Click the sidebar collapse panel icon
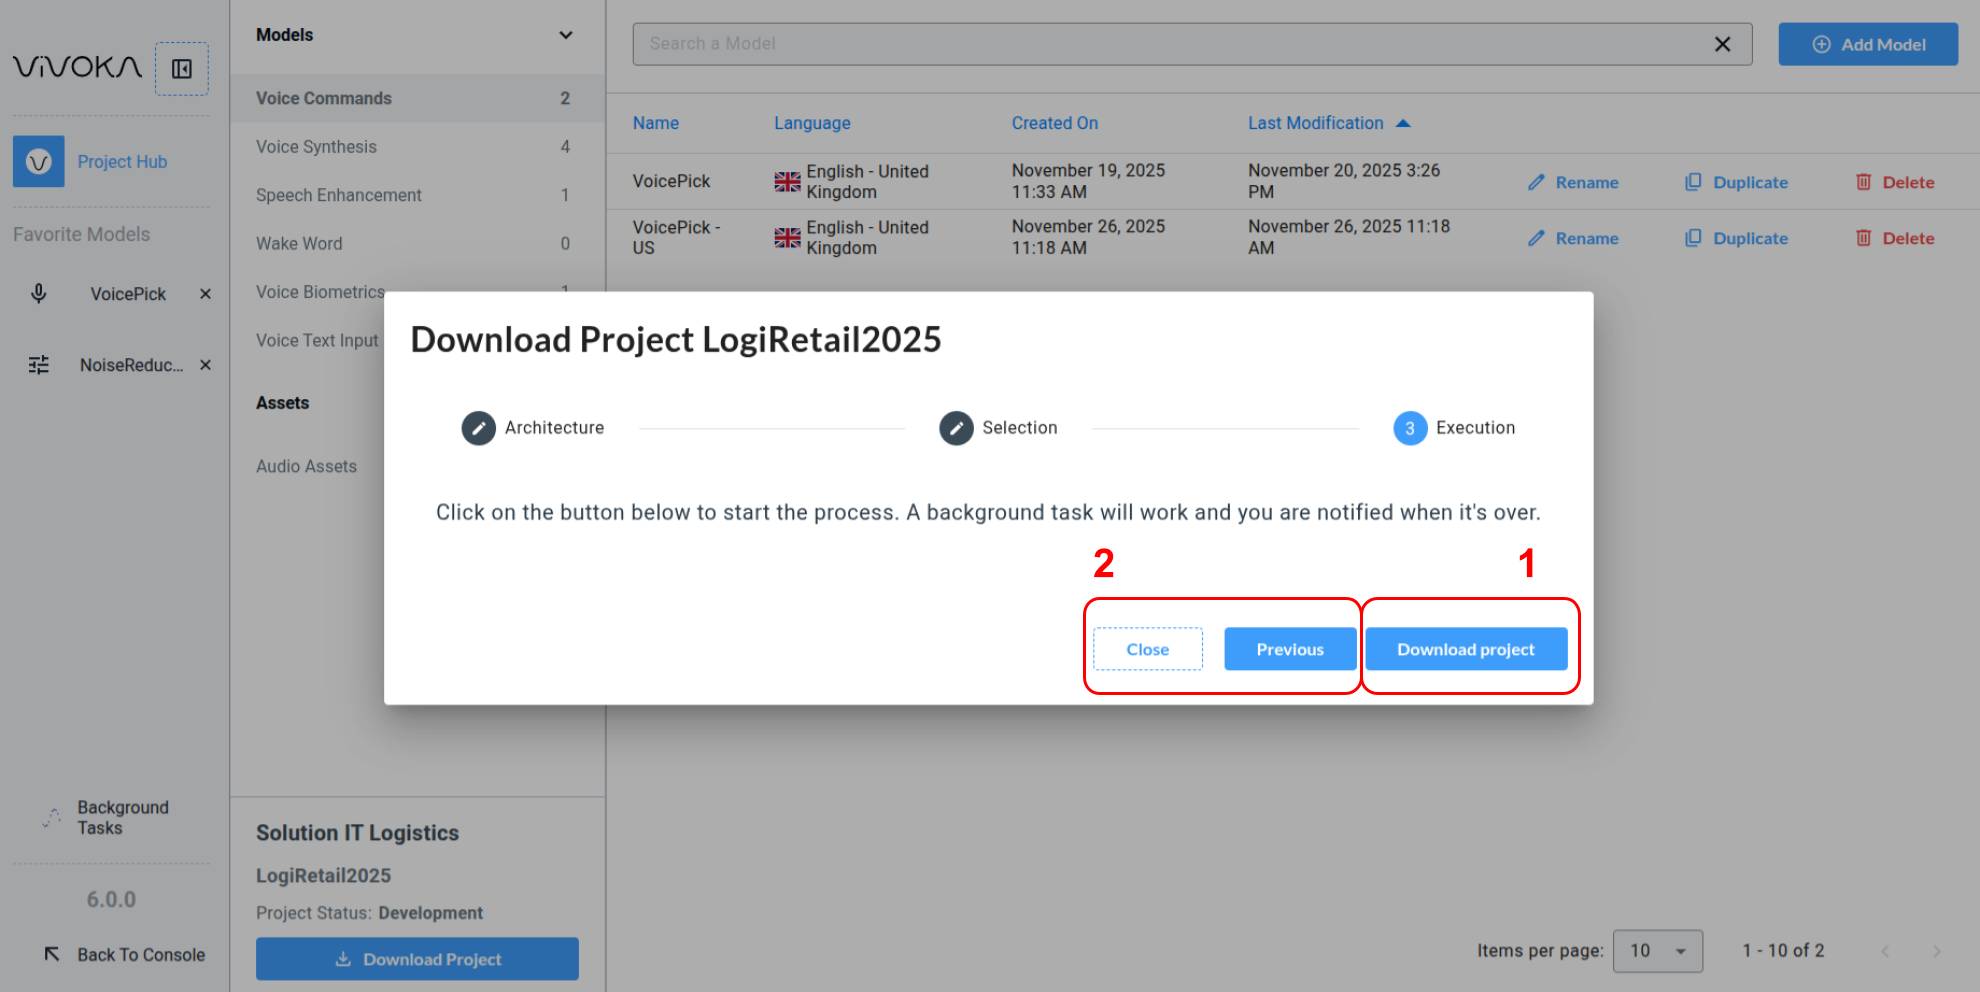The image size is (1980, 992). pos(182,69)
